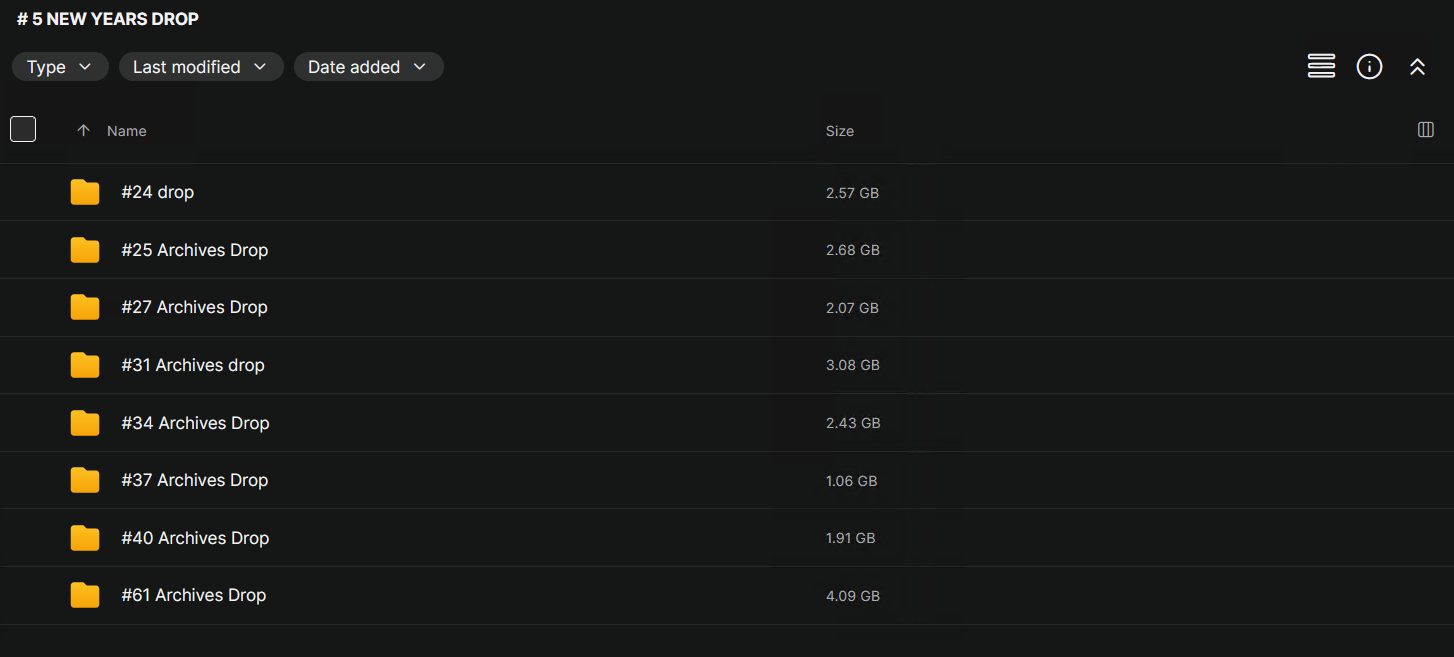This screenshot has height=657, width=1454.
Task: Click the #24 drop folder icon
Action: [85, 192]
